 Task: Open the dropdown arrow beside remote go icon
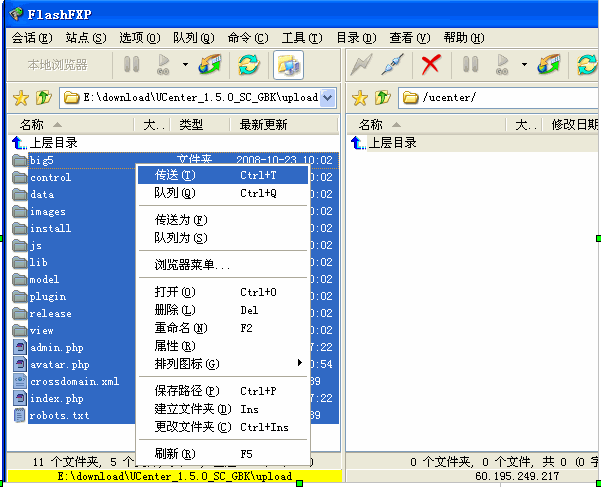pyautogui.click(x=524, y=64)
